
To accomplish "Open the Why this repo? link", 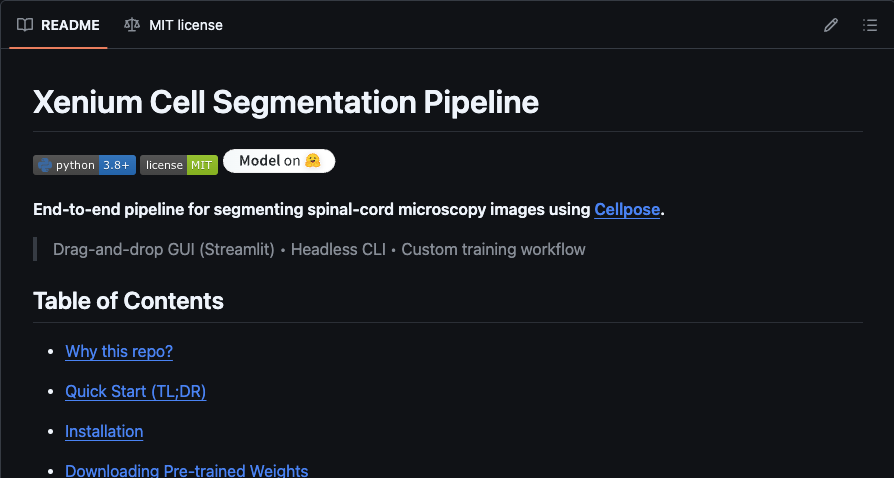I will pyautogui.click(x=119, y=351).
